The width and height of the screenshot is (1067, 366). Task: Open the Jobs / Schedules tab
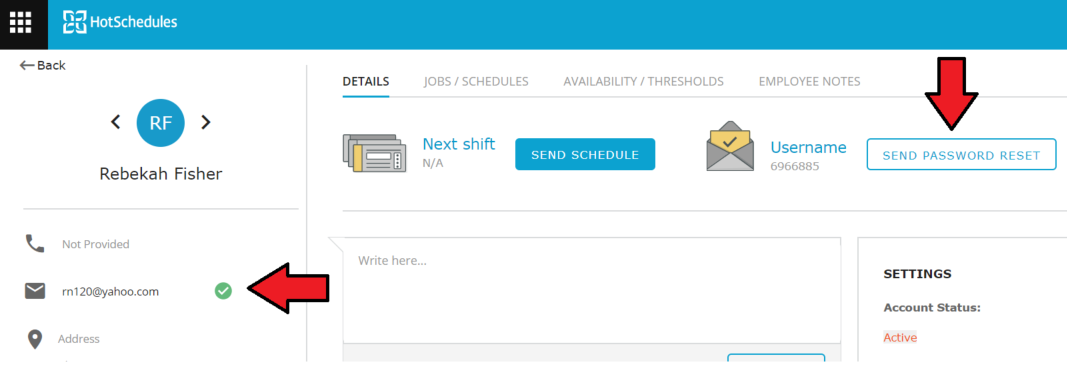tap(476, 82)
